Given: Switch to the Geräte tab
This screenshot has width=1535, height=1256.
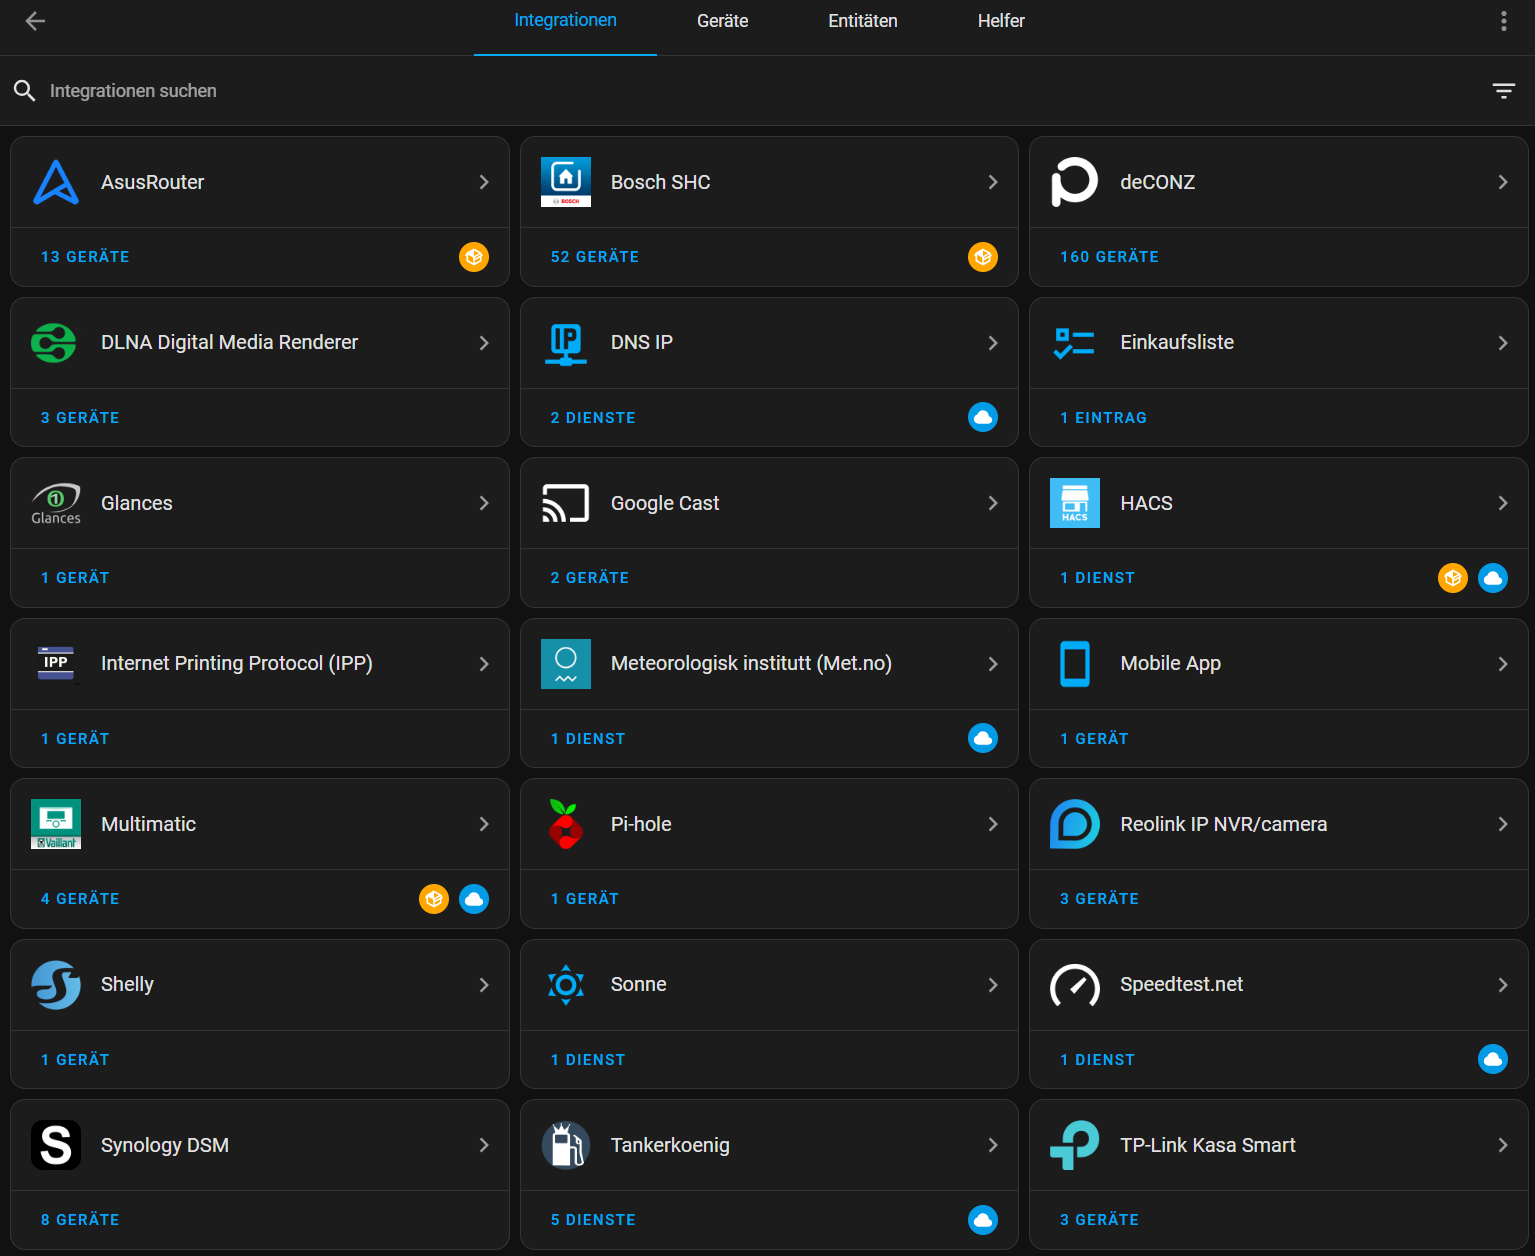Looking at the screenshot, I should click(722, 21).
